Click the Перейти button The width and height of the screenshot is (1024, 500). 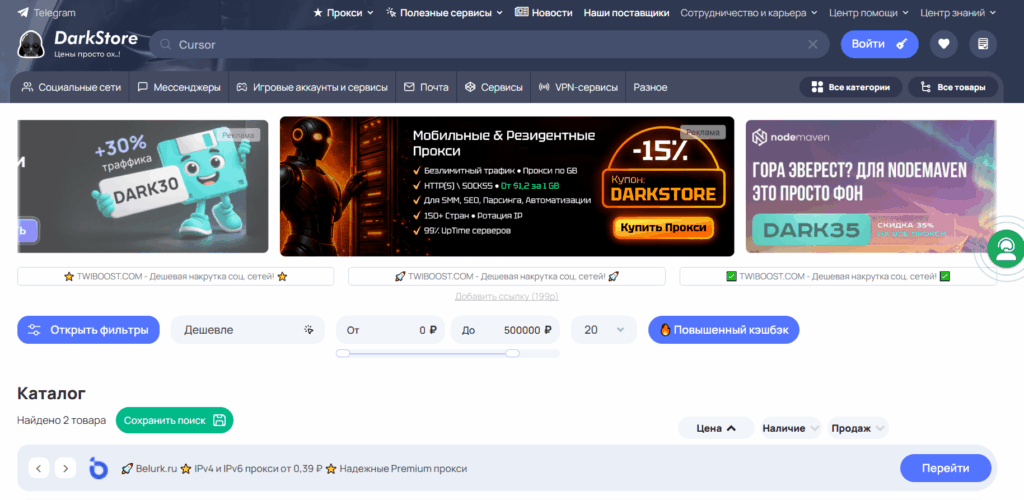pos(945,468)
